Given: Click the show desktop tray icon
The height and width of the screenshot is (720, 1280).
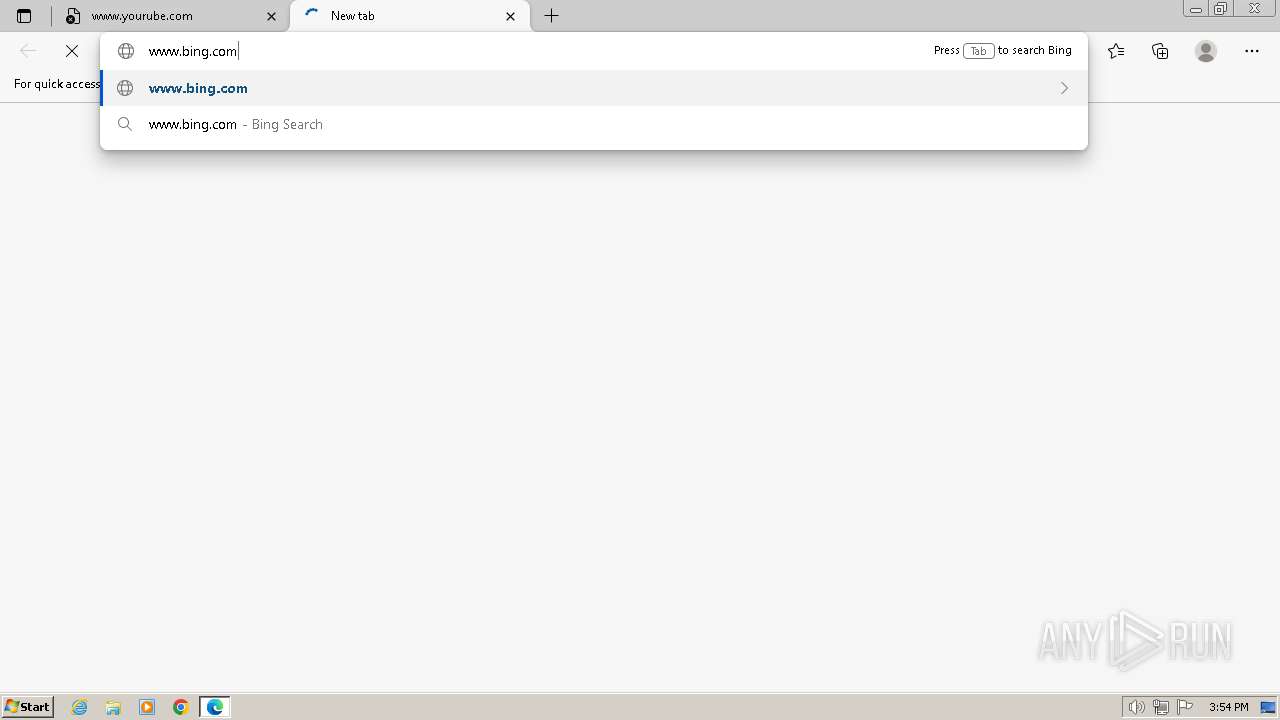Looking at the screenshot, I should pos(1268,707).
